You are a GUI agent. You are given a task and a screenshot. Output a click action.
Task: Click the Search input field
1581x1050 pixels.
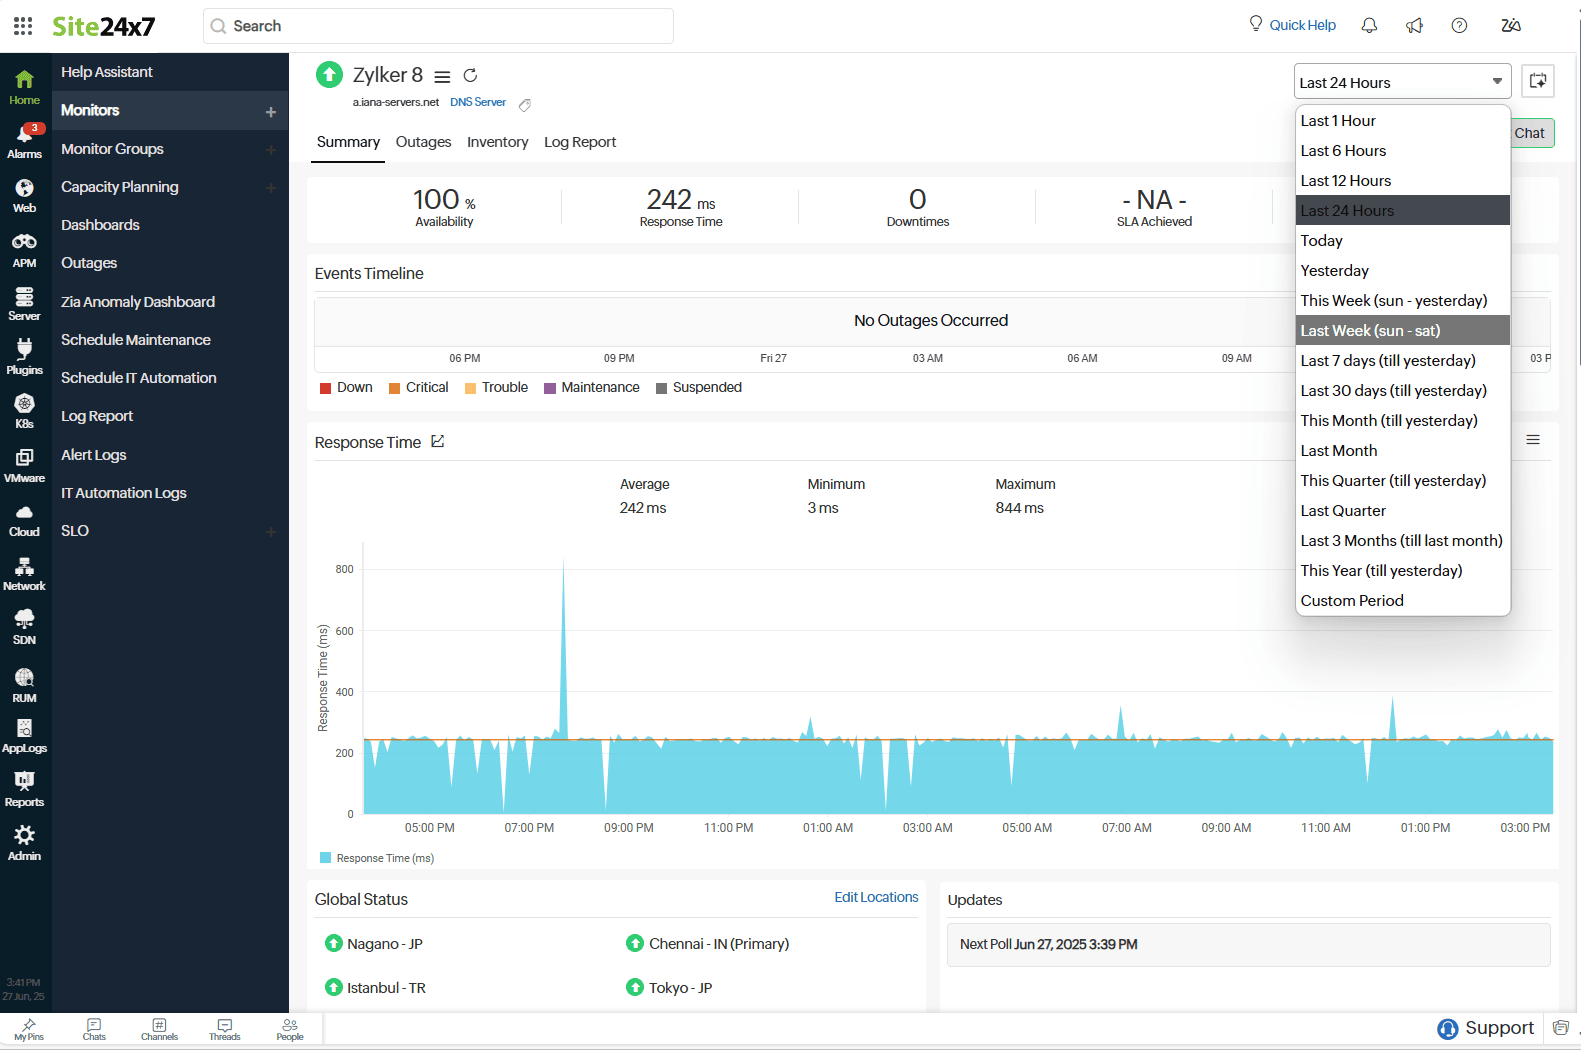(440, 26)
